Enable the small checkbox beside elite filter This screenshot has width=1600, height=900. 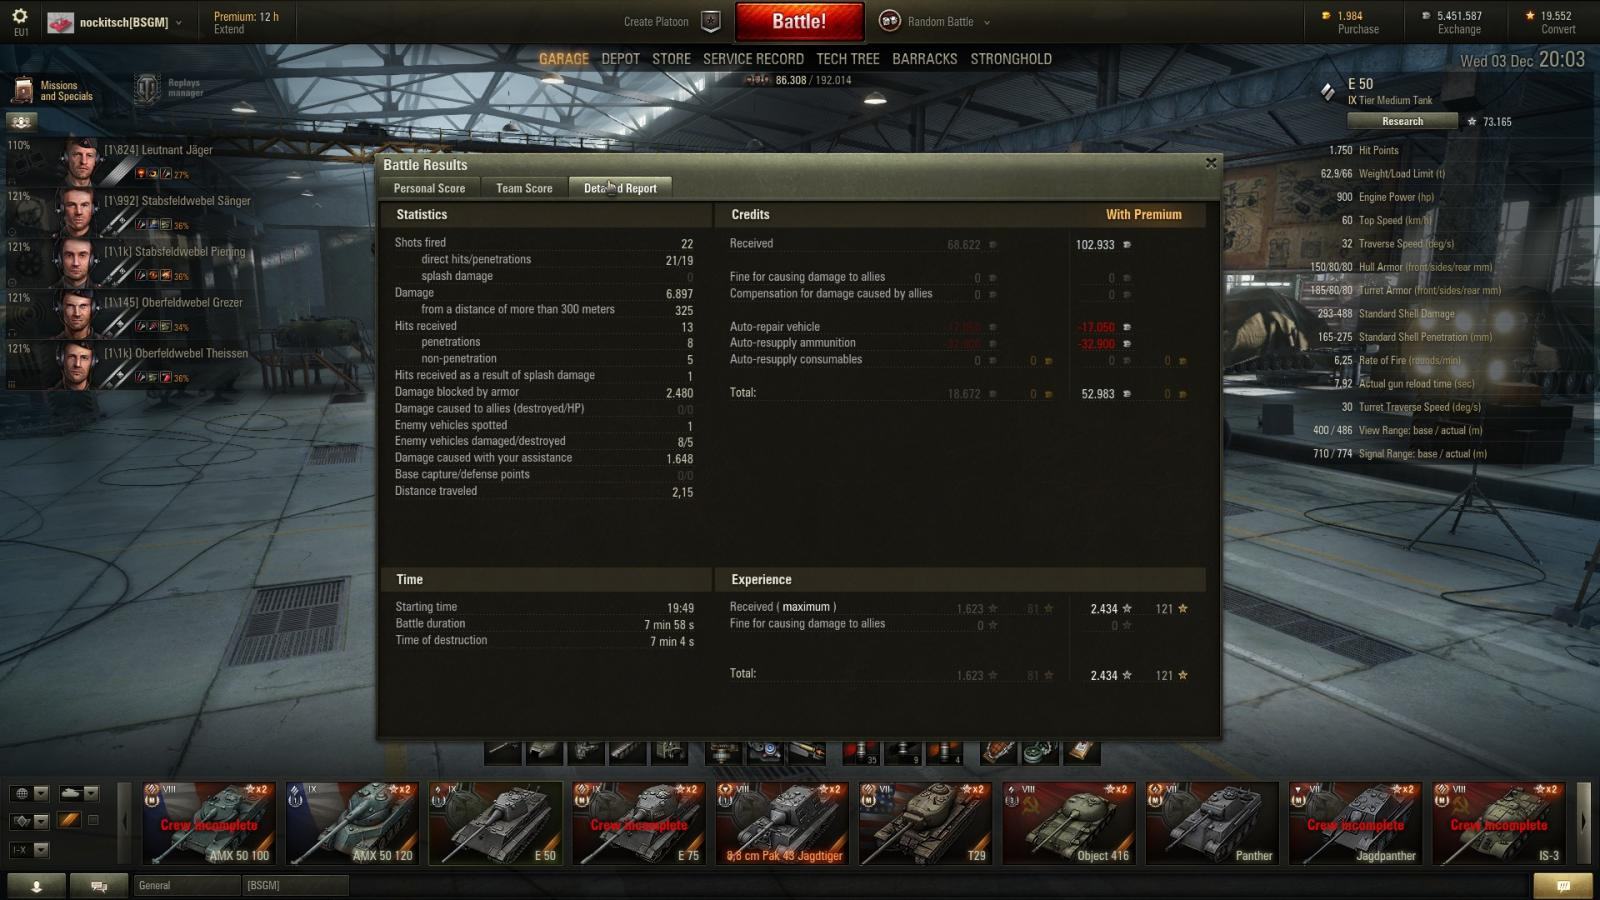coord(93,820)
